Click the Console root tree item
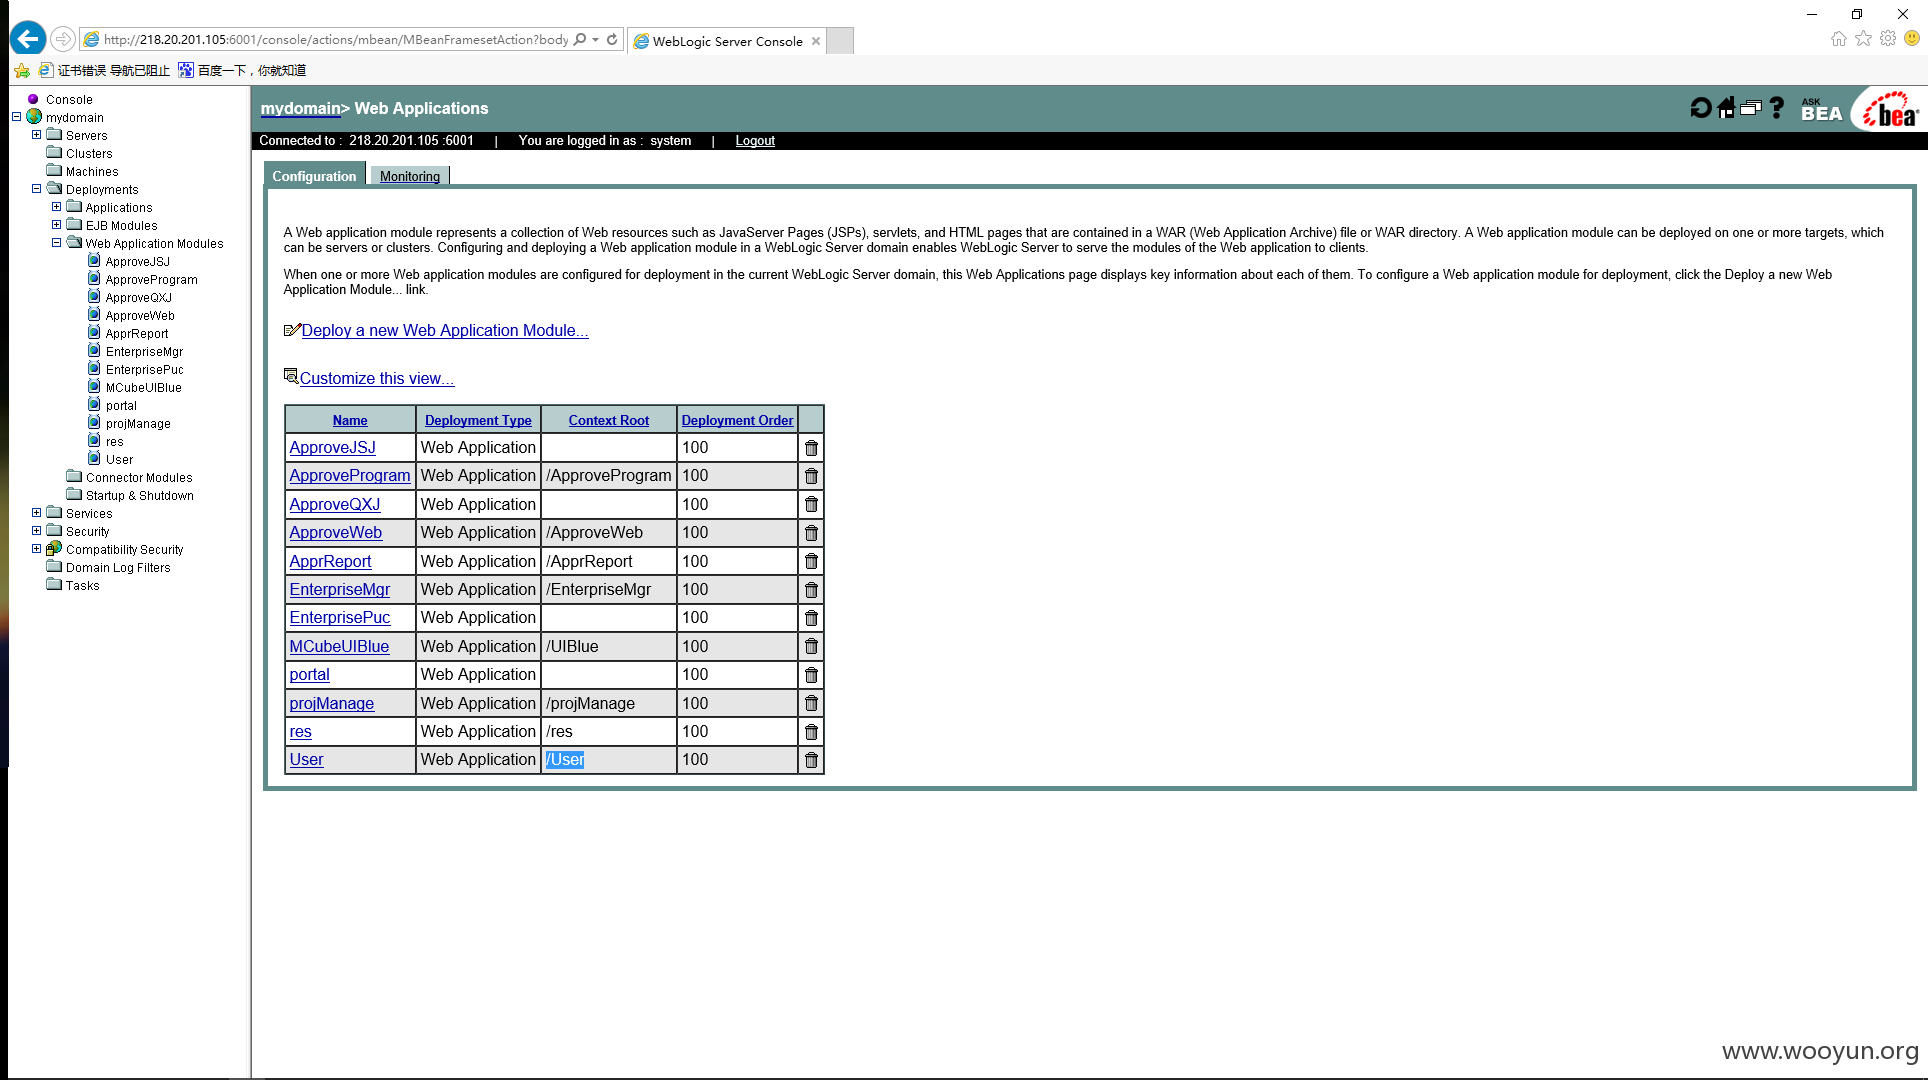Viewport: 1928px width, 1080px height. (69, 100)
